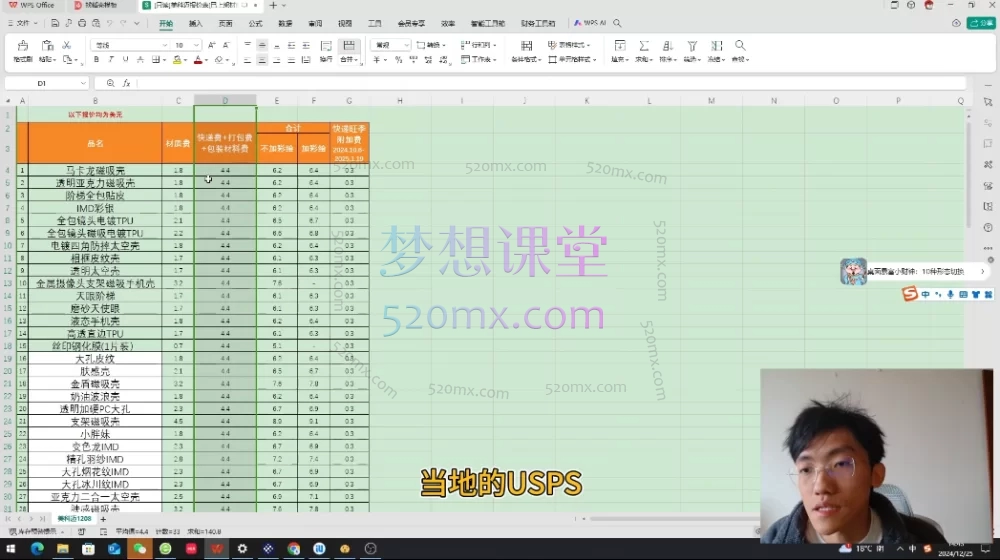Viewport: 1000px width, 560px height.
Task: Open the Page (页面) ribbon tab
Action: (x=226, y=24)
